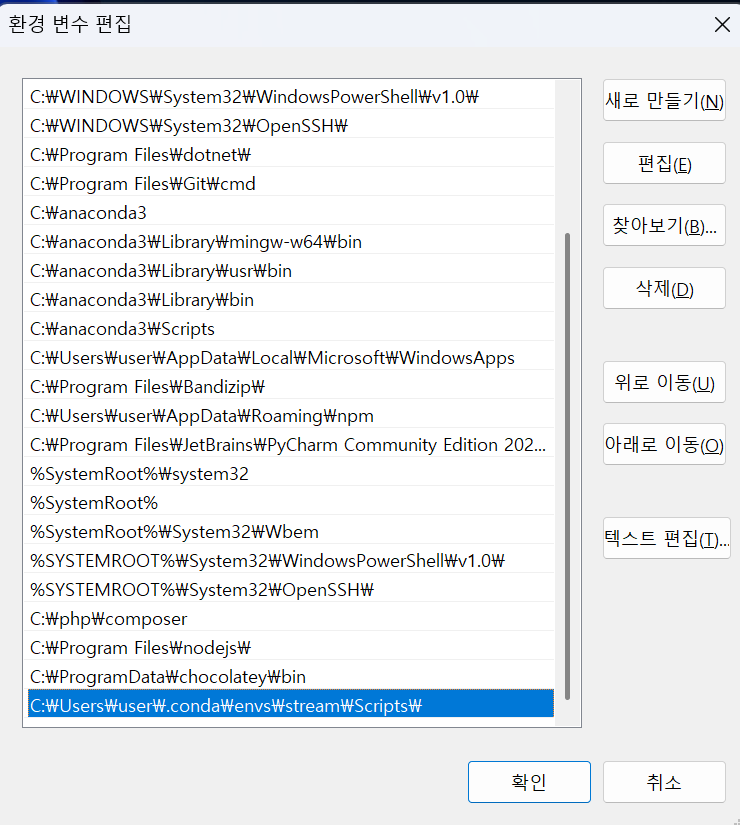Select the C:\anaconda3\Scripts entry
The image size is (740, 825).
click(291, 329)
